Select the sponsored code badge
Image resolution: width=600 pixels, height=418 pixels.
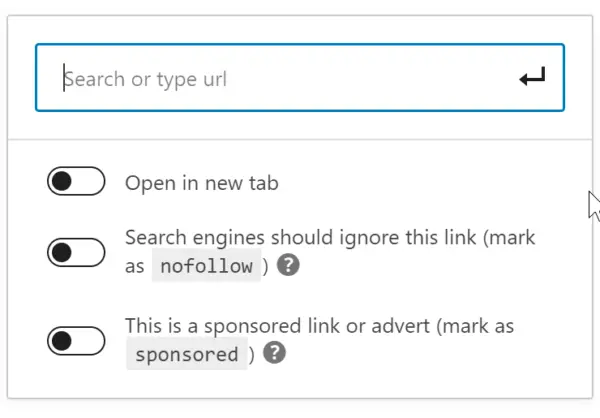pos(187,354)
